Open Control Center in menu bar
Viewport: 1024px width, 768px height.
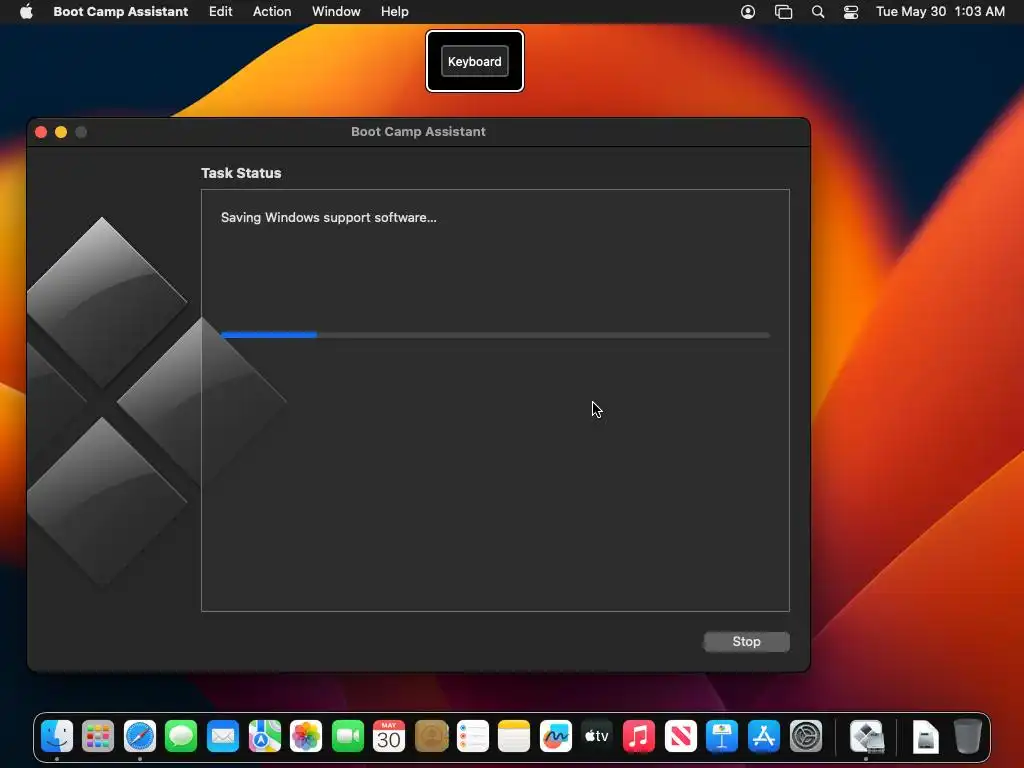point(851,12)
